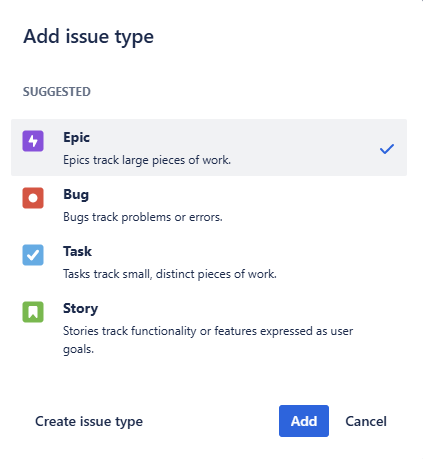
Task: Deselect Epic via its blue checkmark
Action: point(387,149)
